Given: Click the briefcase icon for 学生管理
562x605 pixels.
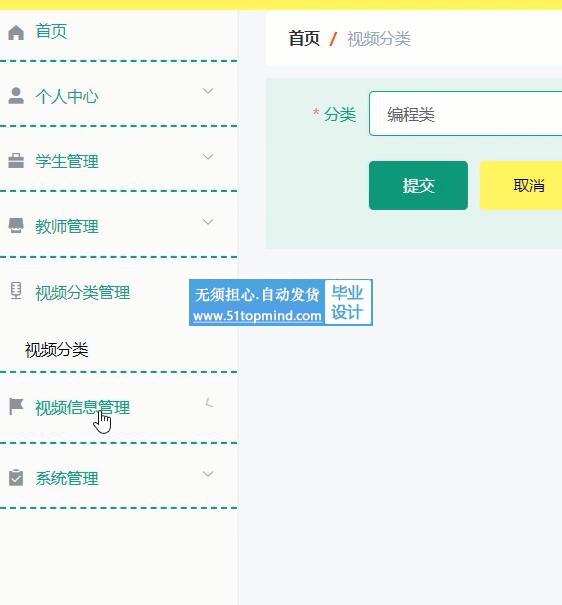Looking at the screenshot, I should coord(16,161).
